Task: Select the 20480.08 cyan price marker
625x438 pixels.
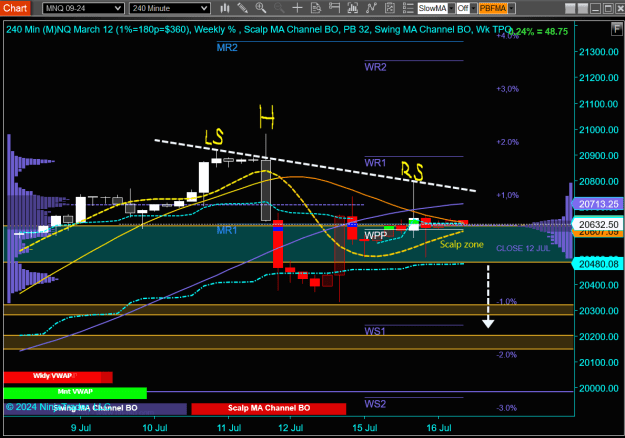Action: pyautogui.click(x=598, y=264)
